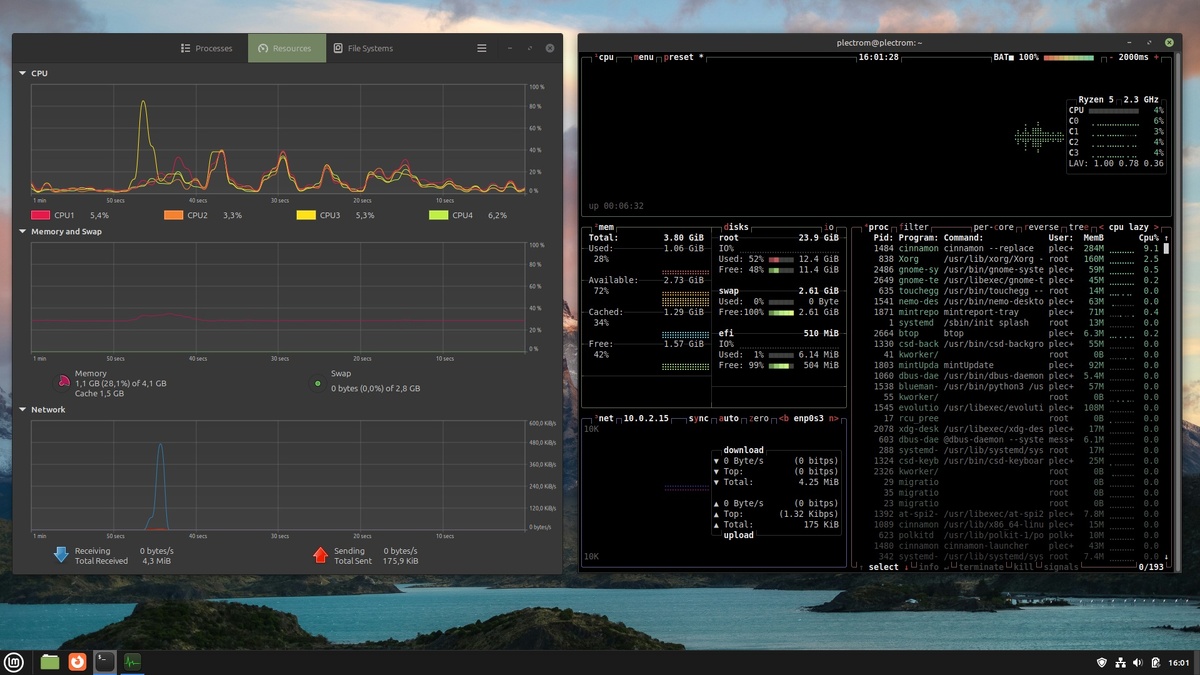Toggle disks io mode in btop
Viewport: 1200px width, 675px height.
click(x=829, y=227)
